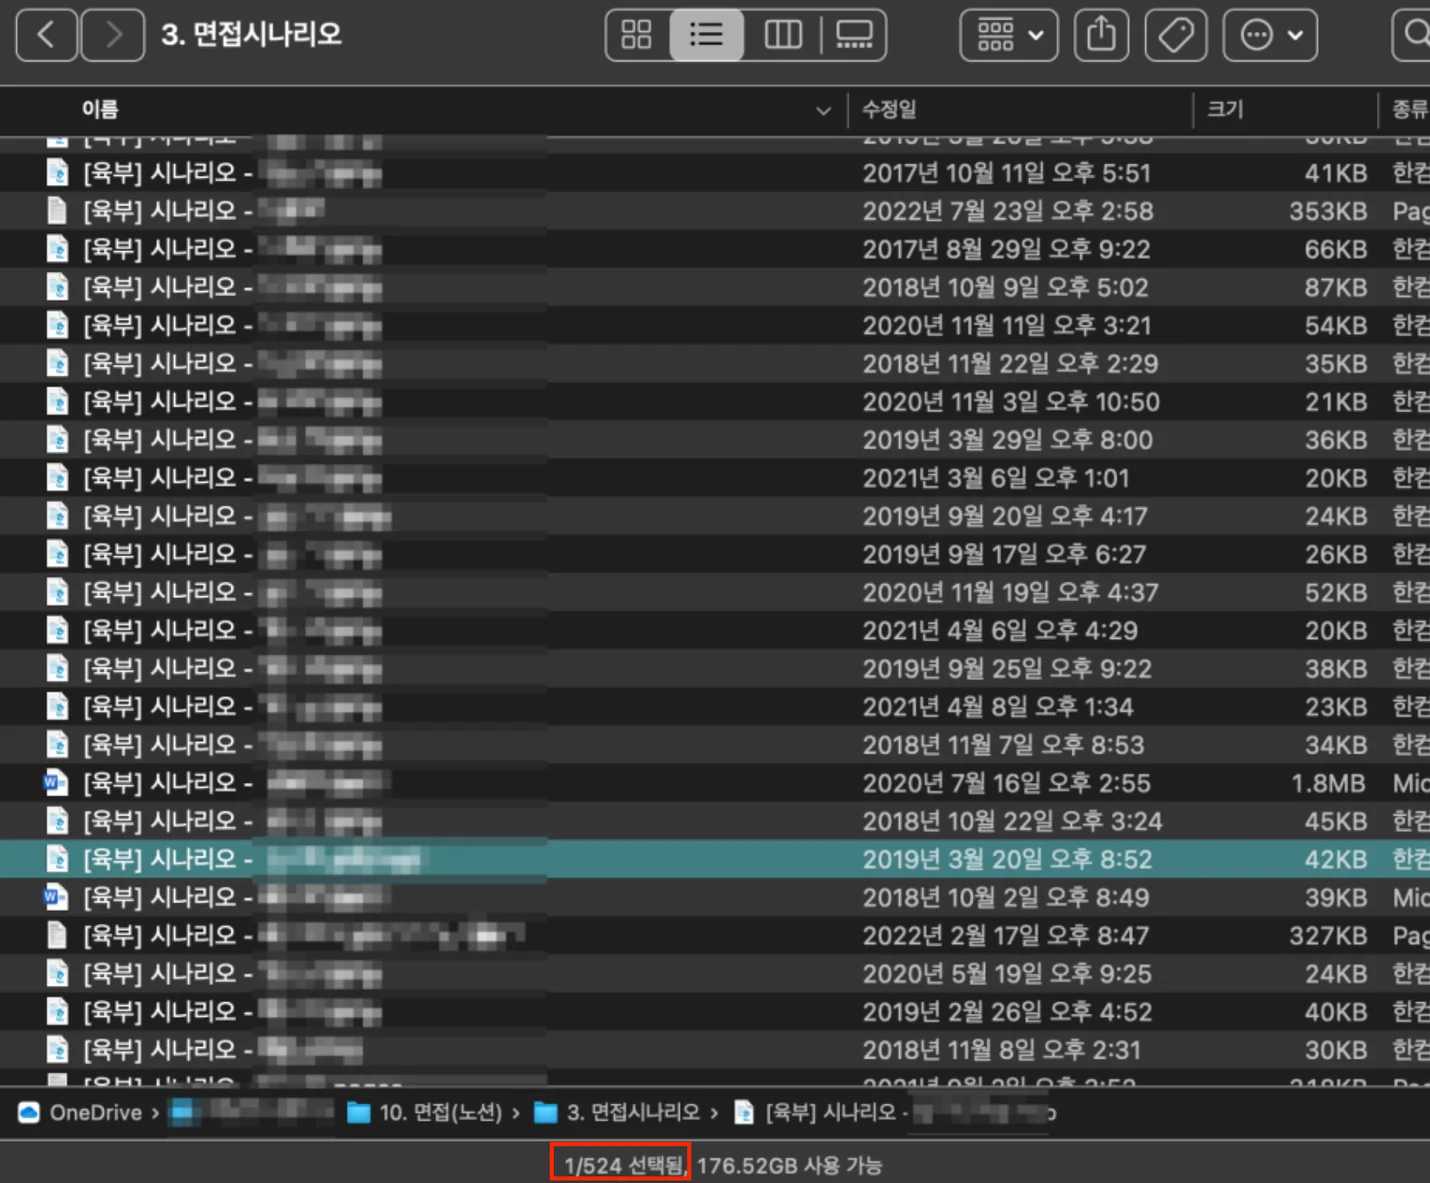Toggle sort order chevron in 이름 column
This screenshot has height=1183, width=1430.
[x=823, y=110]
